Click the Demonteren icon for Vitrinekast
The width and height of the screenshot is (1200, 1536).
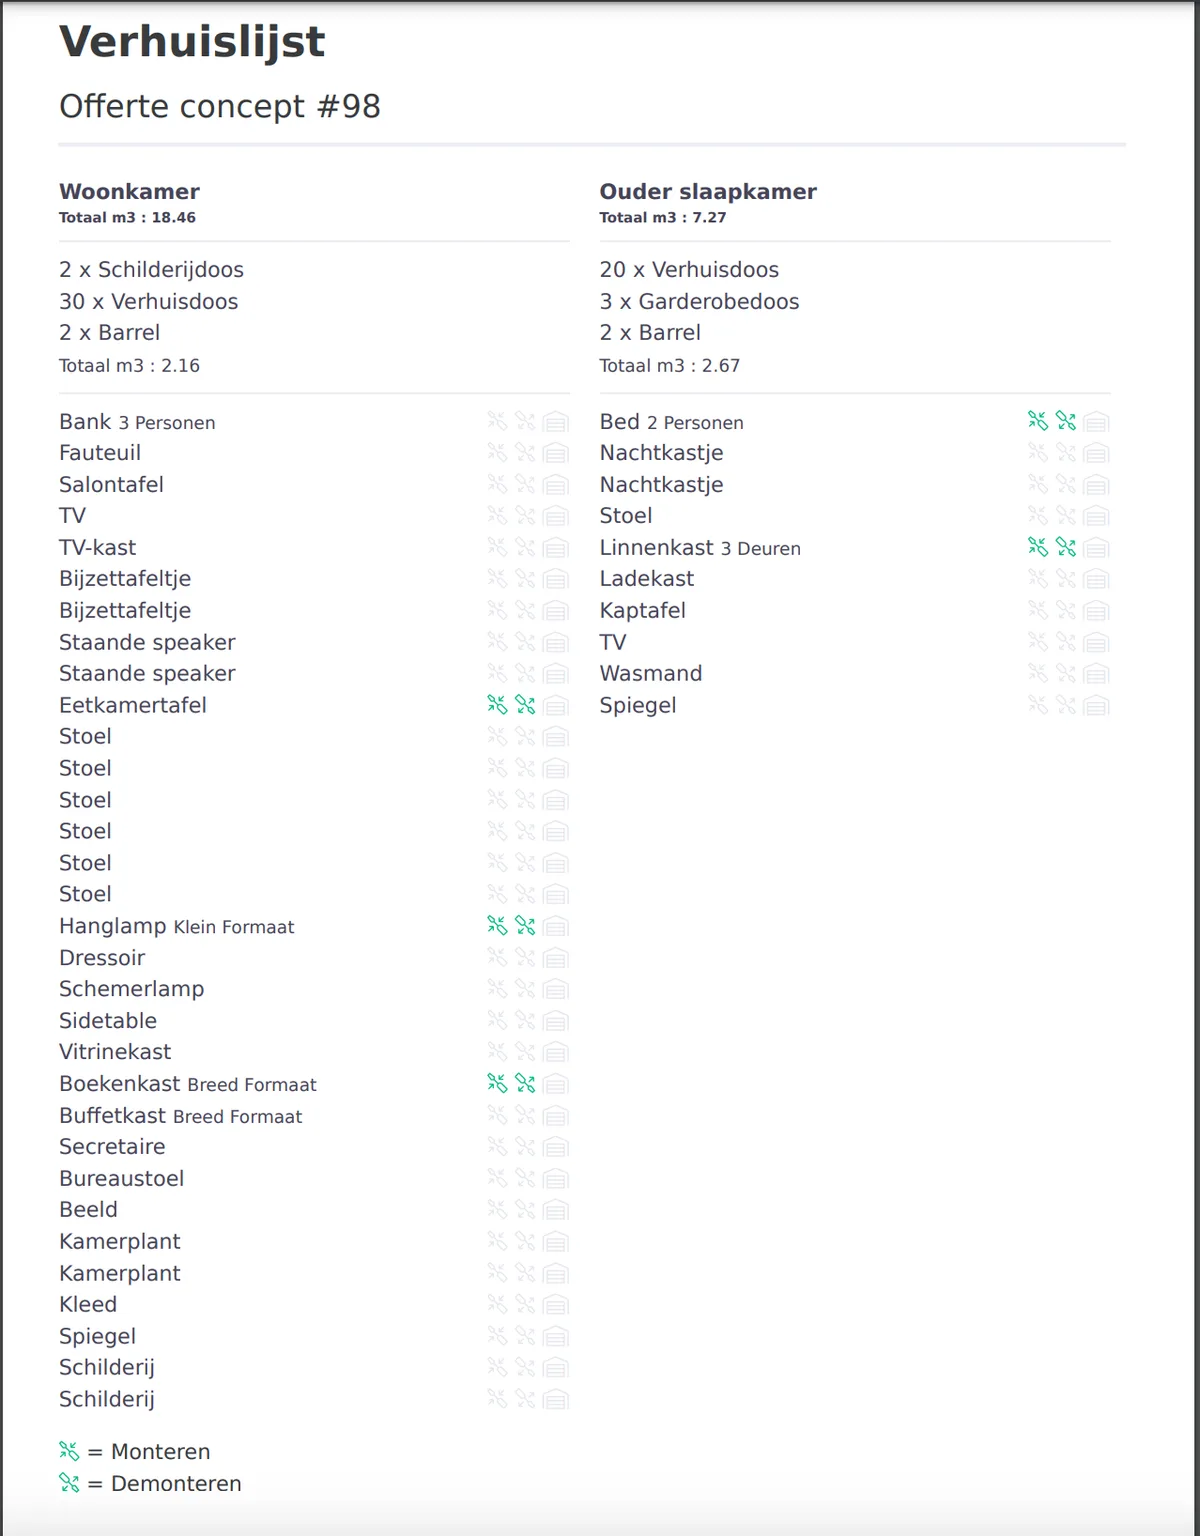(525, 1052)
